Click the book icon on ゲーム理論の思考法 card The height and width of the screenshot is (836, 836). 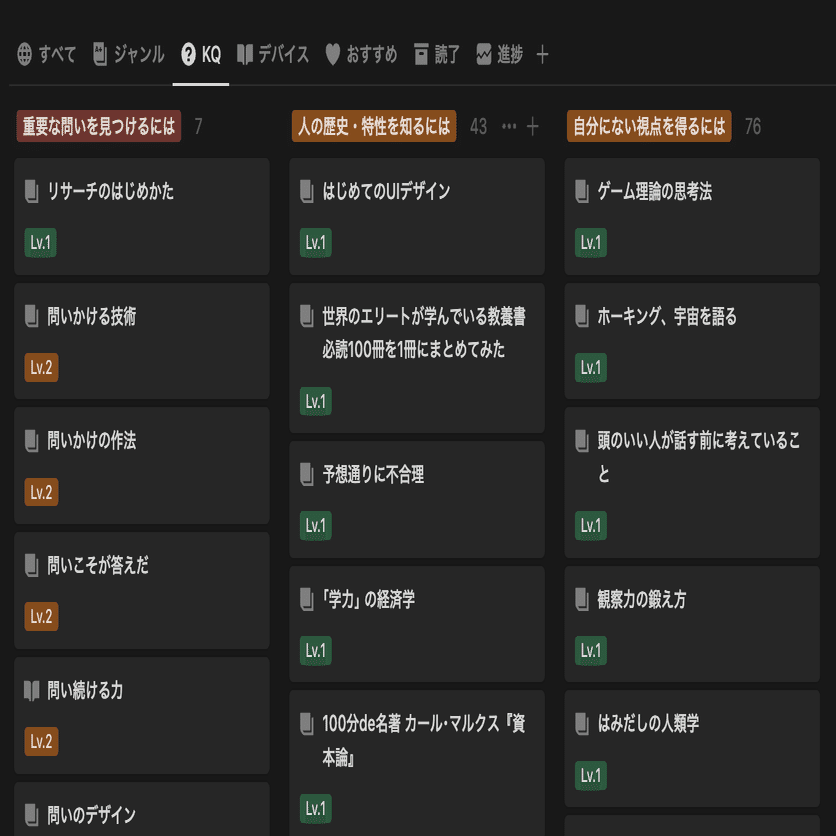coord(583,192)
